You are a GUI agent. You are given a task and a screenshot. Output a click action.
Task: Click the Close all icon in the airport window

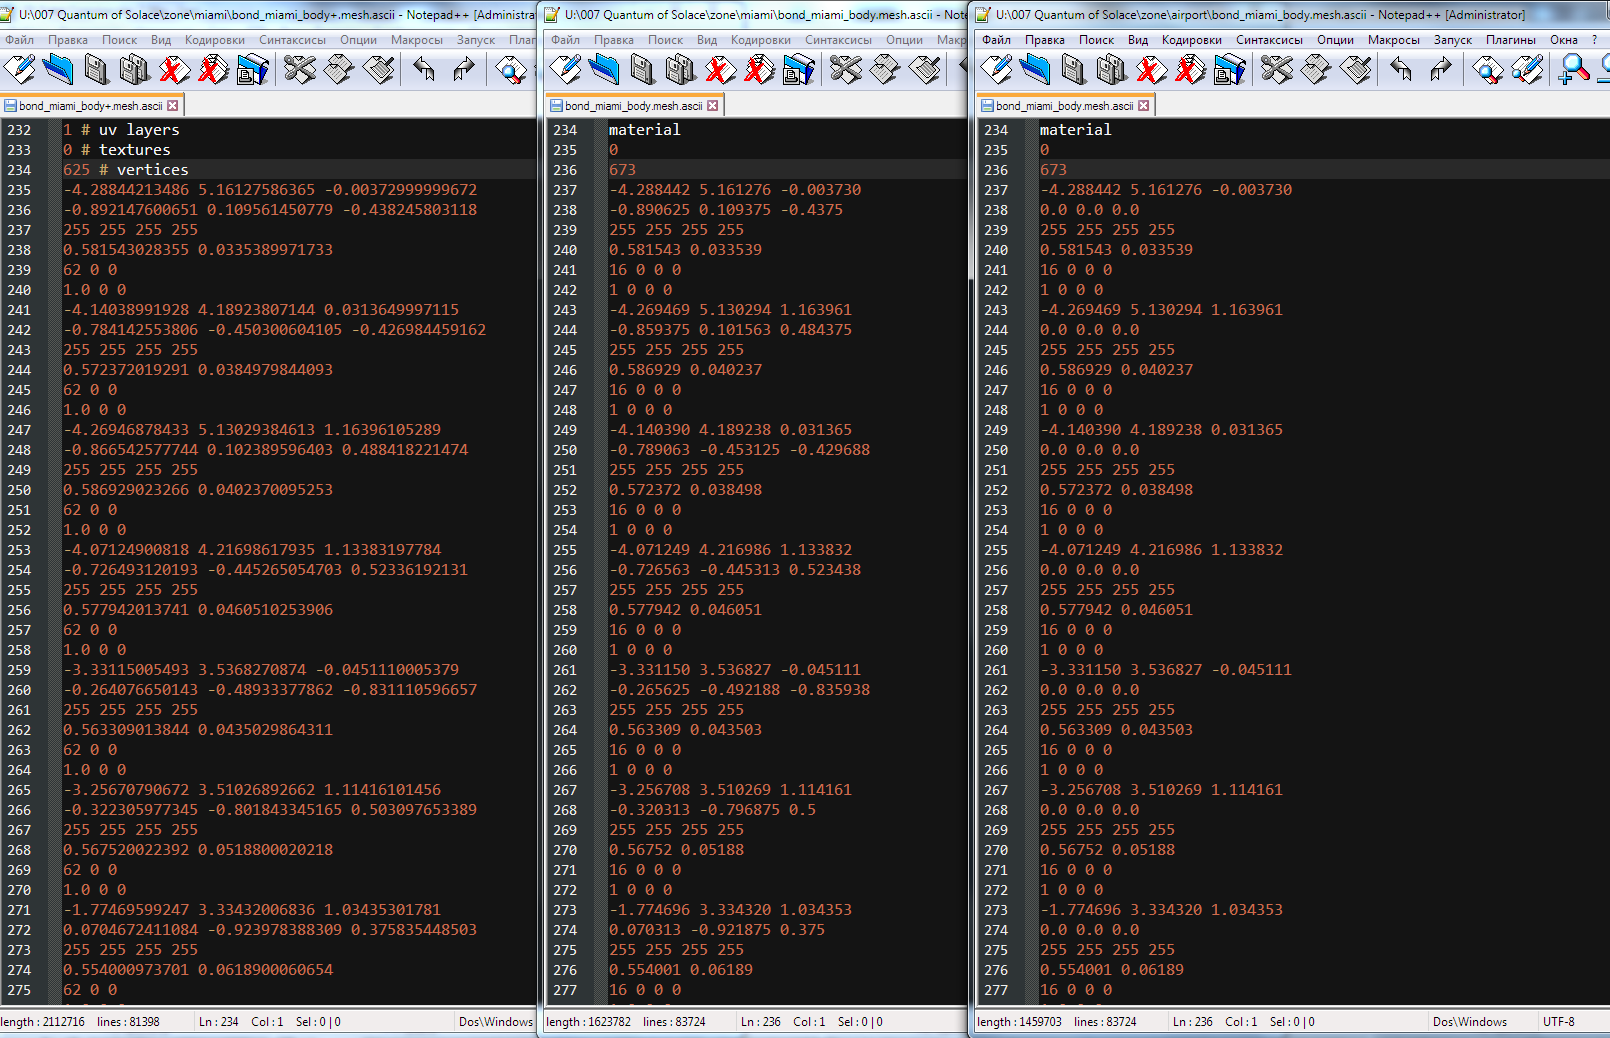(1190, 69)
